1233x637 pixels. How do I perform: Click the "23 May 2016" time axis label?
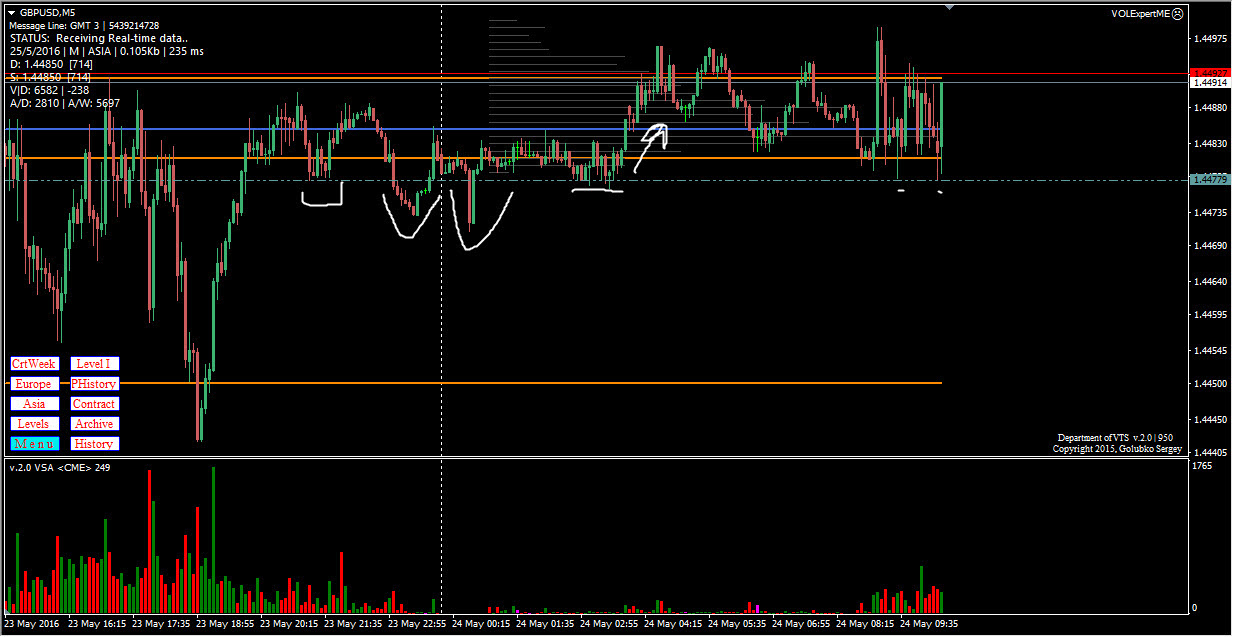point(32,624)
